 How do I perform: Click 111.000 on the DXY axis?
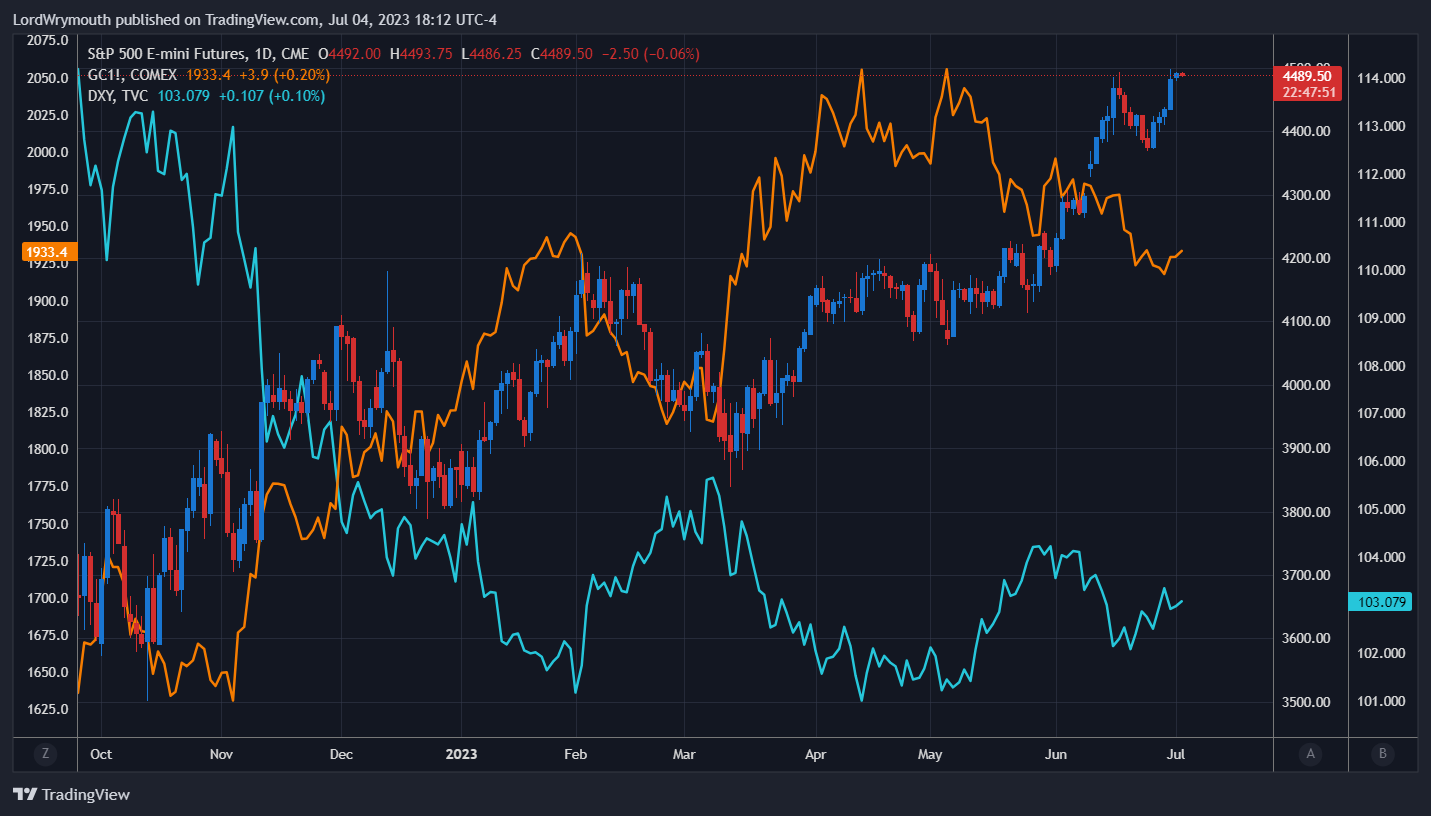click(x=1381, y=222)
